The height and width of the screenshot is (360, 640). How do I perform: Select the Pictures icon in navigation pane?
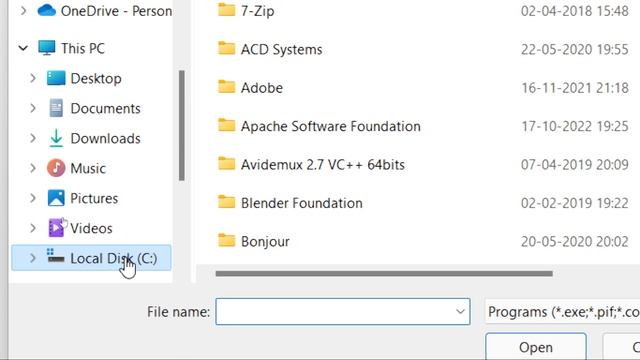56,198
